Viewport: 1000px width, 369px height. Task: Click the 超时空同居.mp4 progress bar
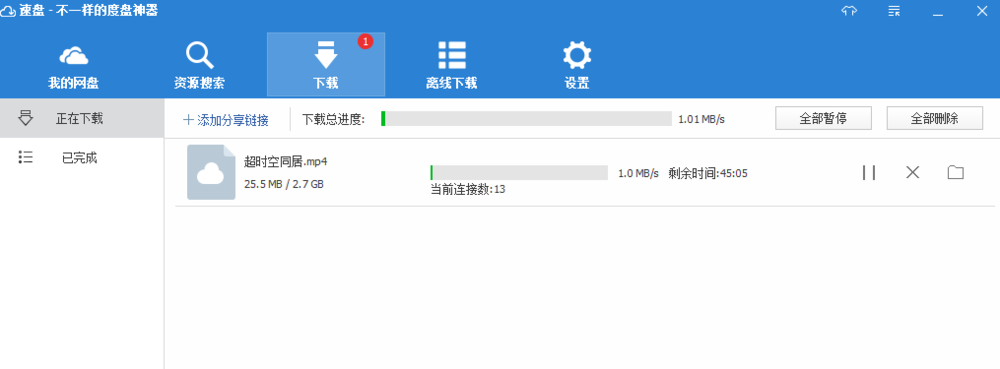click(x=519, y=173)
